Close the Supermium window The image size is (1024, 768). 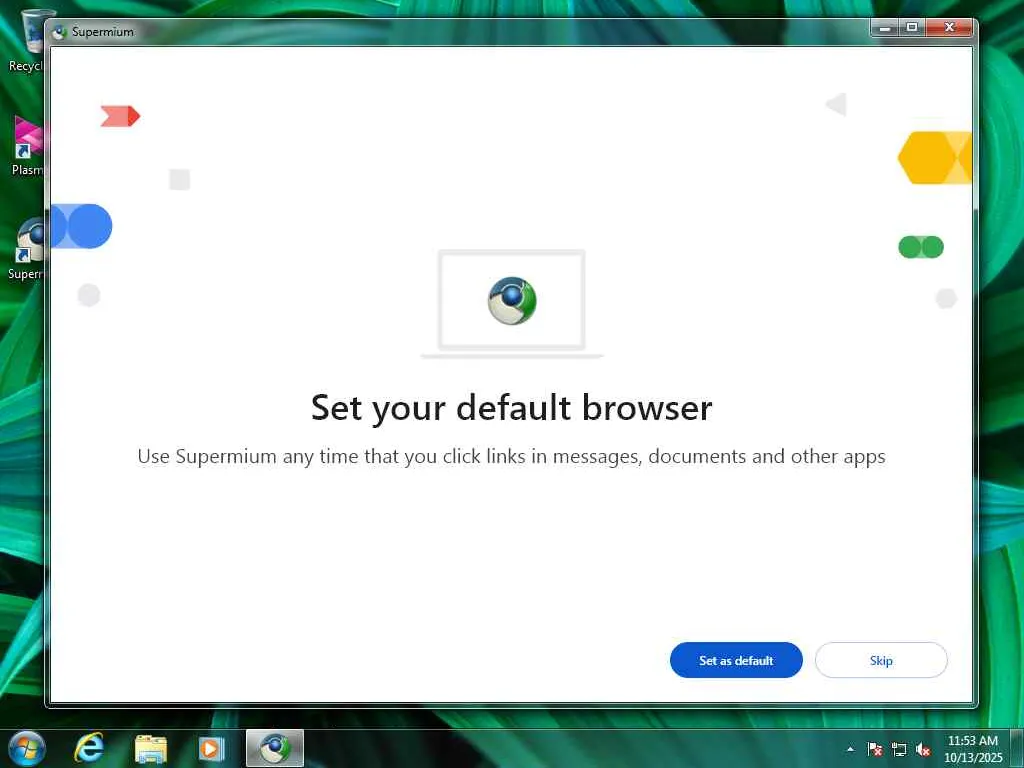point(950,27)
